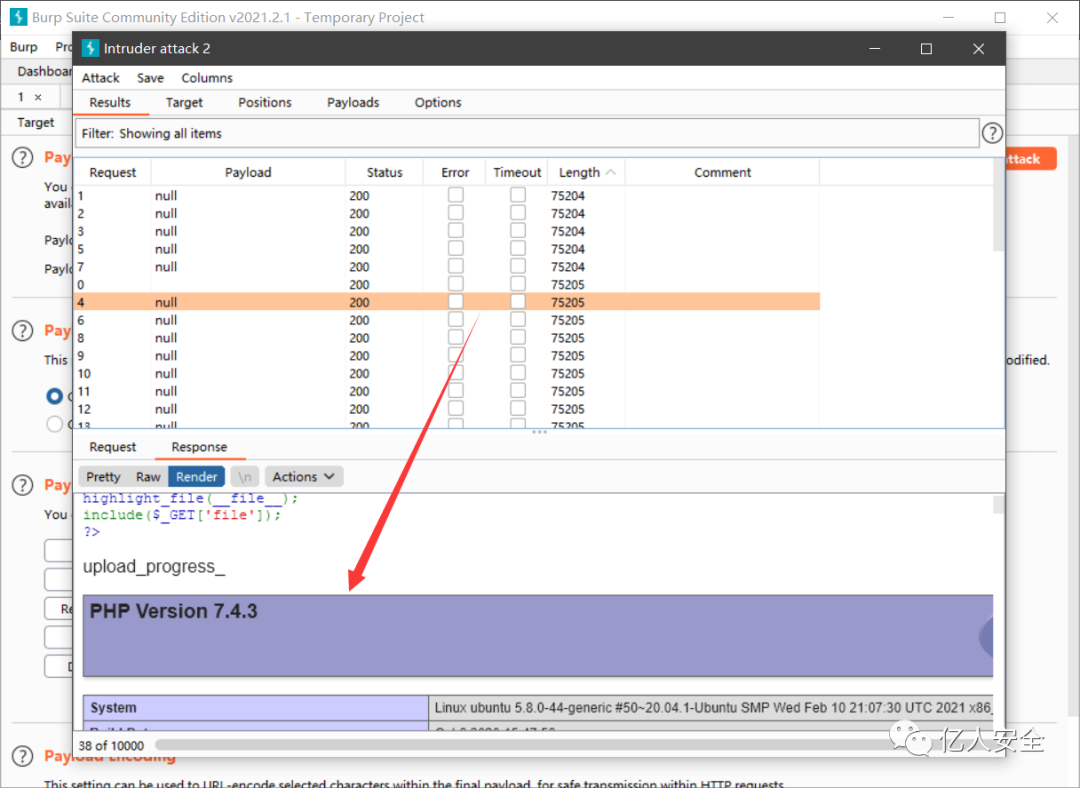Tick the Timeout checkbox for request 12
Viewport: 1080px width, 788px height.
518,408
